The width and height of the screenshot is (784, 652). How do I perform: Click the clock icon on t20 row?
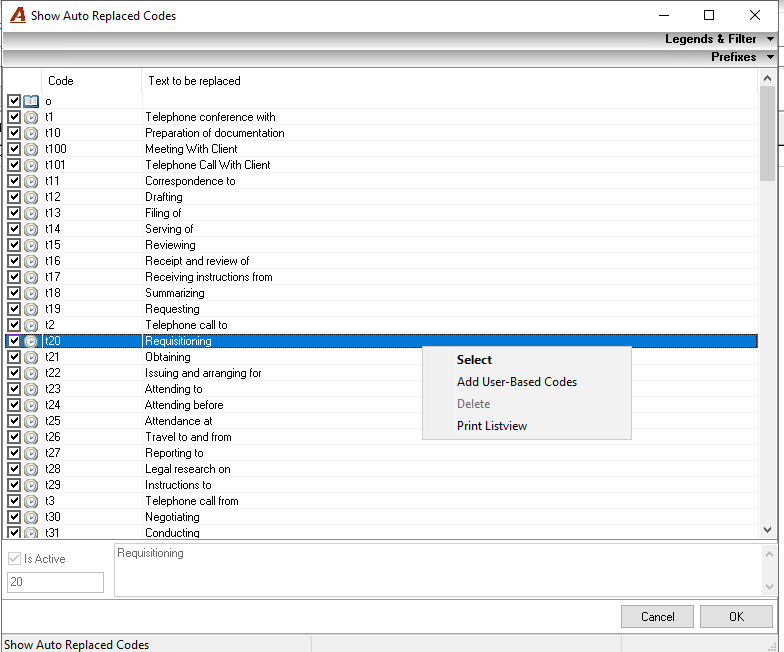pos(31,342)
